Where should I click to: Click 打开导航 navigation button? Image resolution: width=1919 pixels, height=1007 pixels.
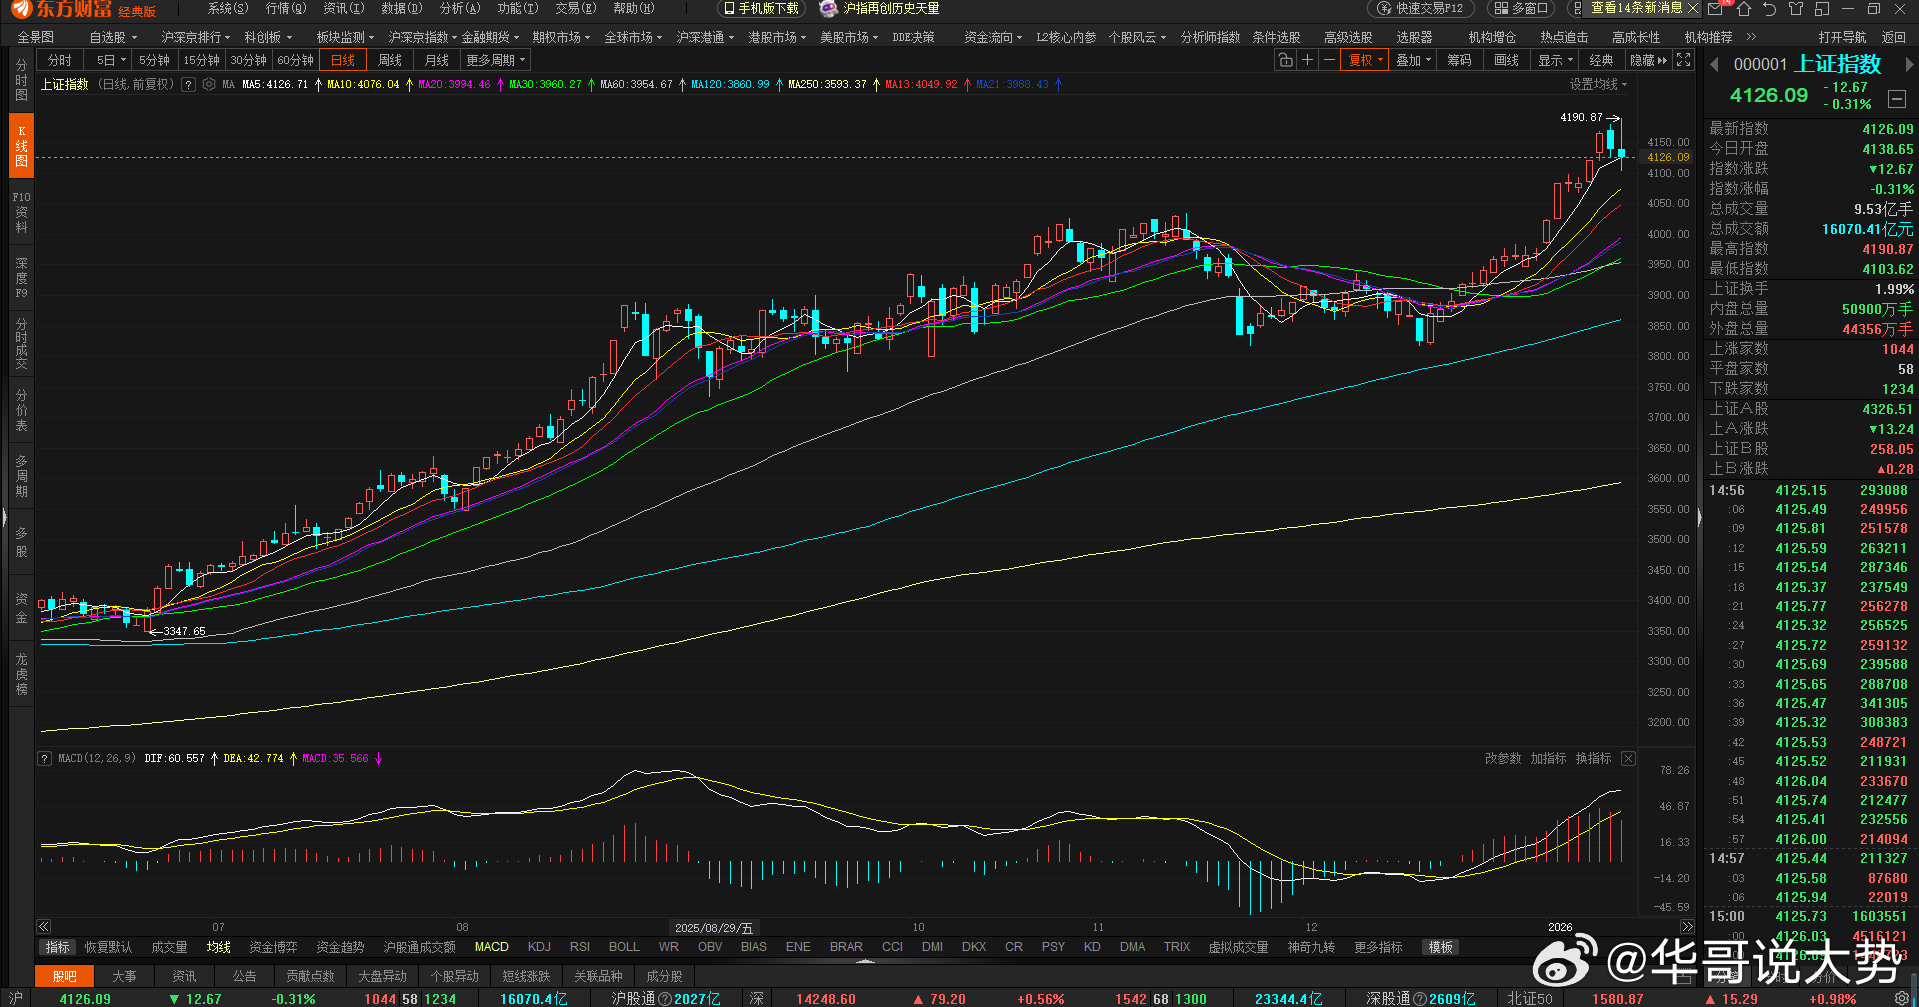coord(1842,37)
